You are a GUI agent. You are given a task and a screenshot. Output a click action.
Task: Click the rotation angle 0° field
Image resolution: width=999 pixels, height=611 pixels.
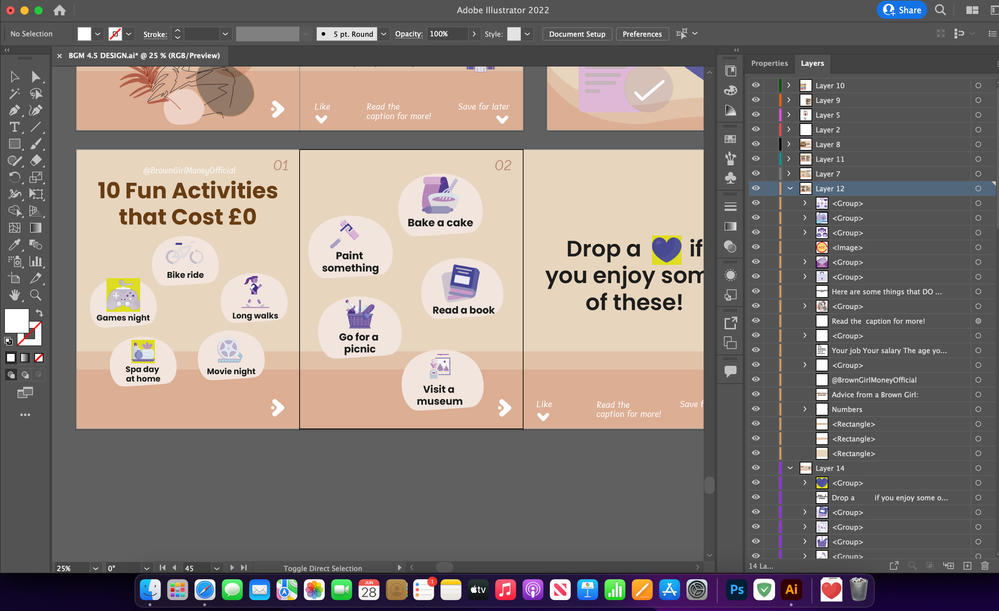(122, 568)
